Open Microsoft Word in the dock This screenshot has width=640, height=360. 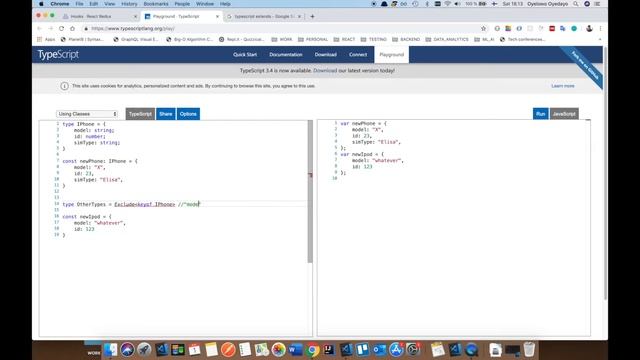click(295, 350)
